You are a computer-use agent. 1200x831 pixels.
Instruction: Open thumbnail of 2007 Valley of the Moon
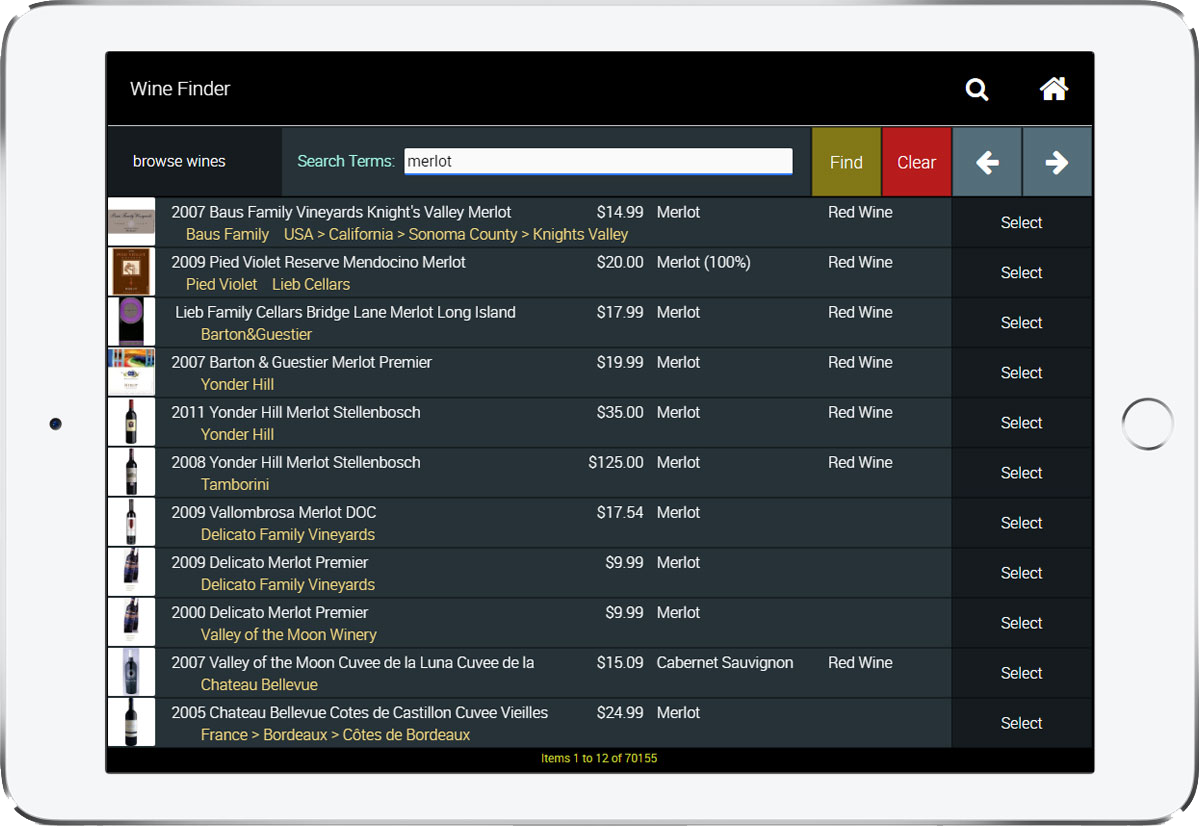(131, 672)
